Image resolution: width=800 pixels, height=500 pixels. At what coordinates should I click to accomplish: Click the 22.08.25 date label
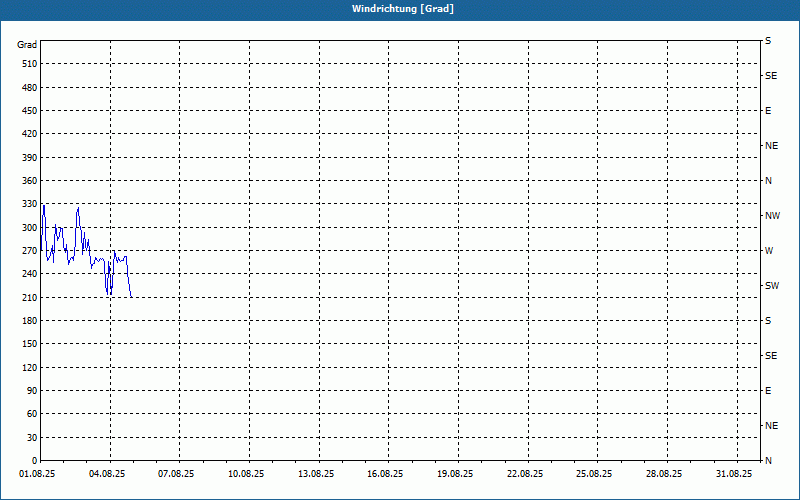(525, 474)
